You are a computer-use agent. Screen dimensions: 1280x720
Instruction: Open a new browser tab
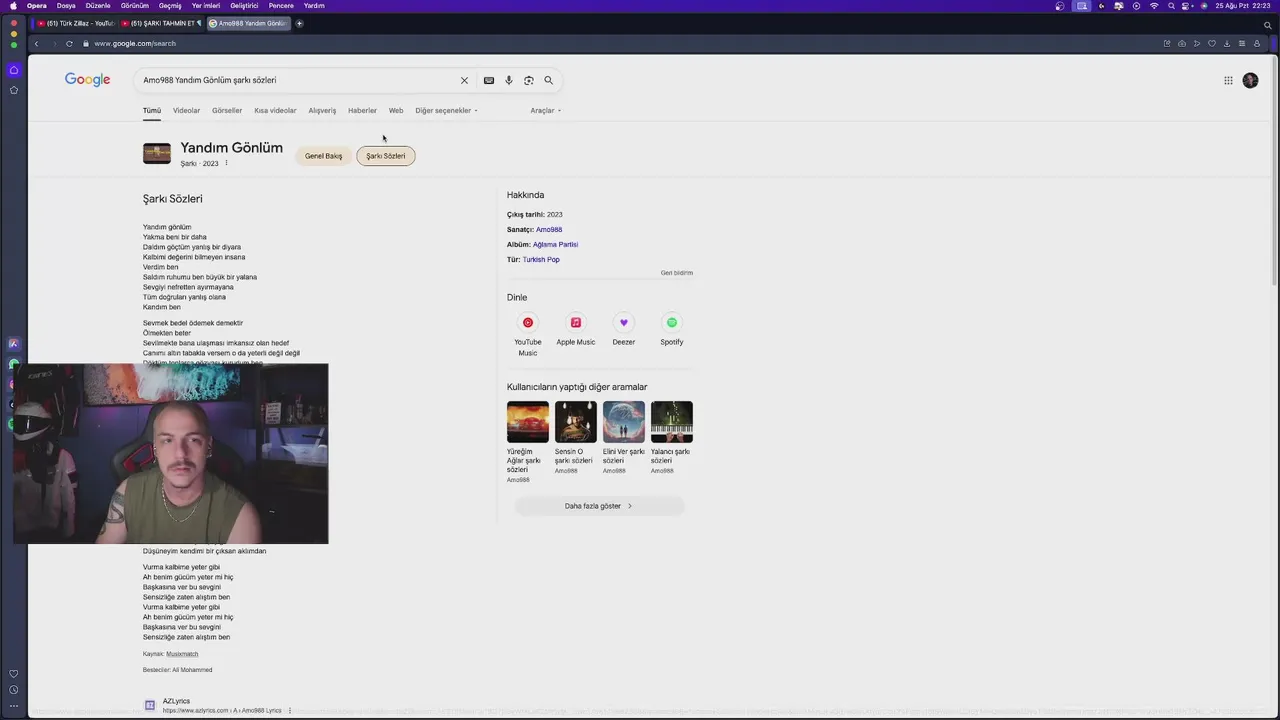[x=299, y=23]
